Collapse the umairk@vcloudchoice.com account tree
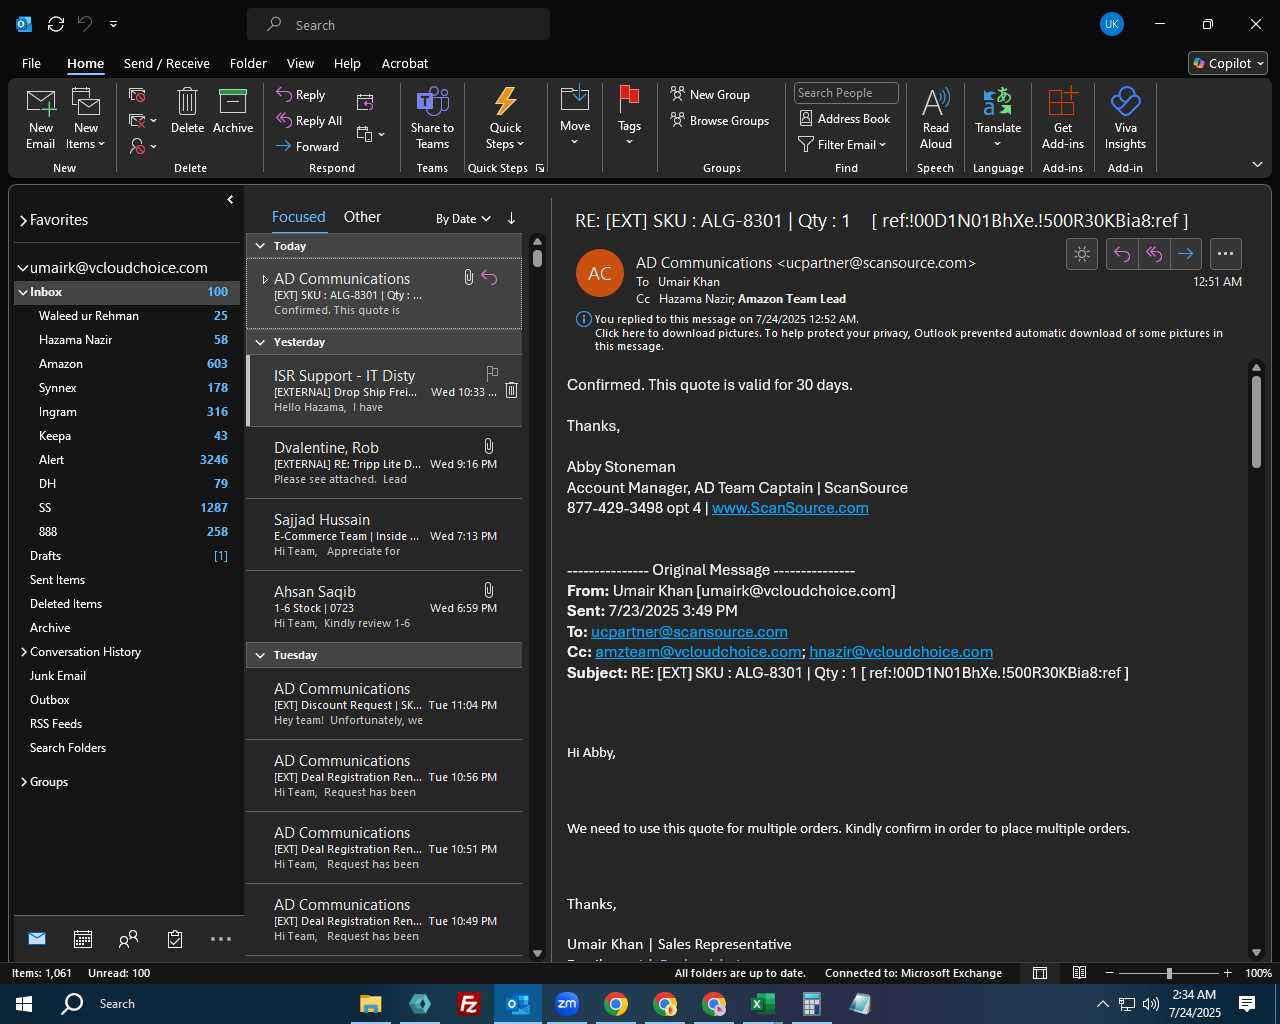The height and width of the screenshot is (1024, 1280). click(23, 268)
